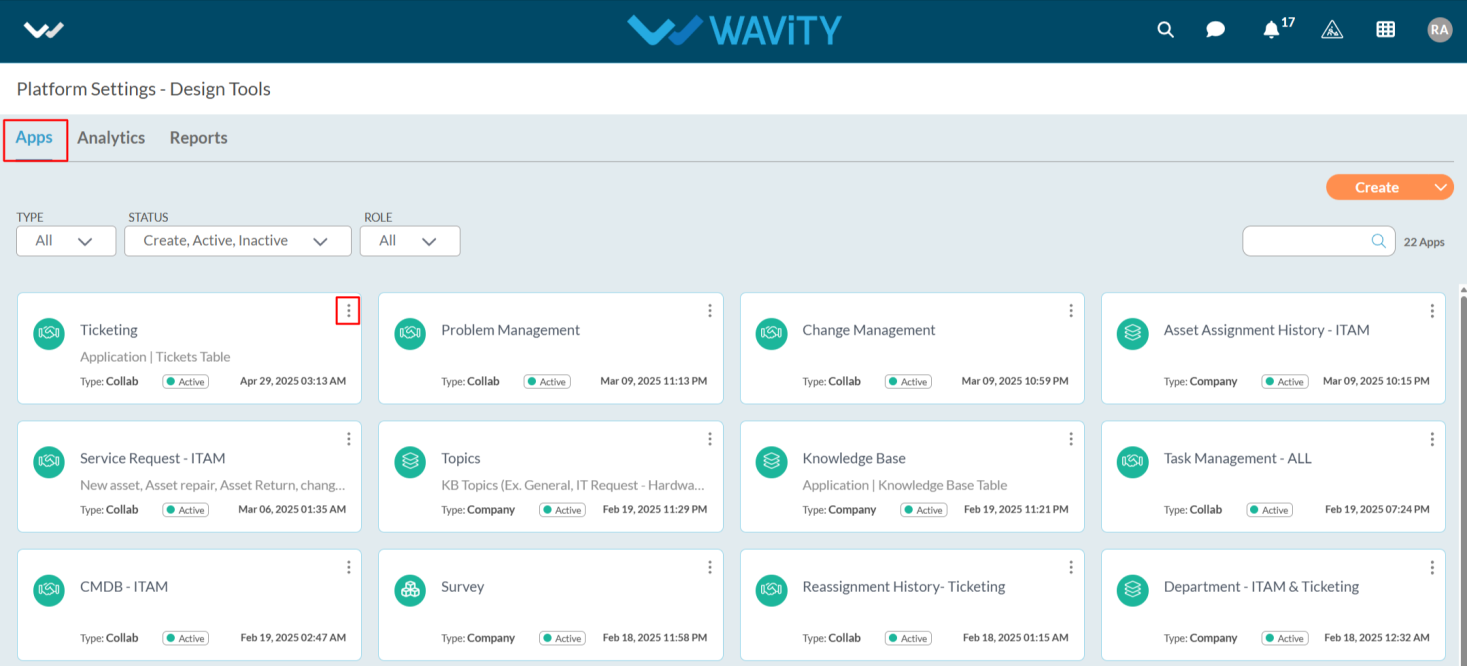1467x666 pixels.
Task: Click magnifier icon in apps search box
Action: [1378, 241]
